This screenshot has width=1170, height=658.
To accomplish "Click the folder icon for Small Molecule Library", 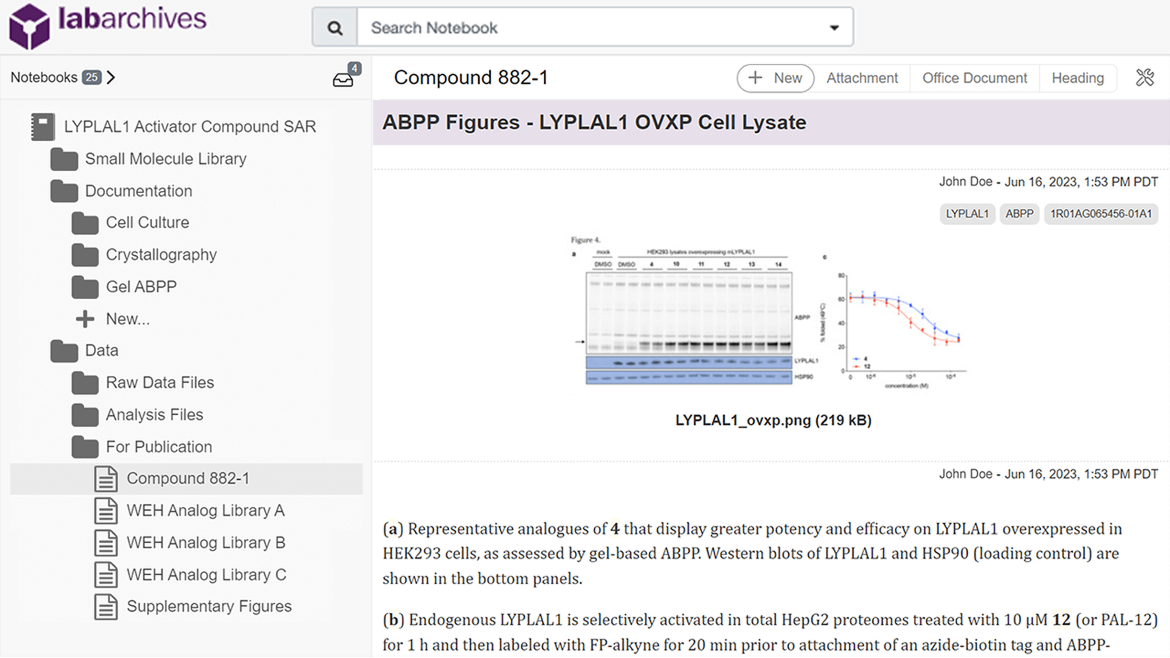I will [63, 158].
